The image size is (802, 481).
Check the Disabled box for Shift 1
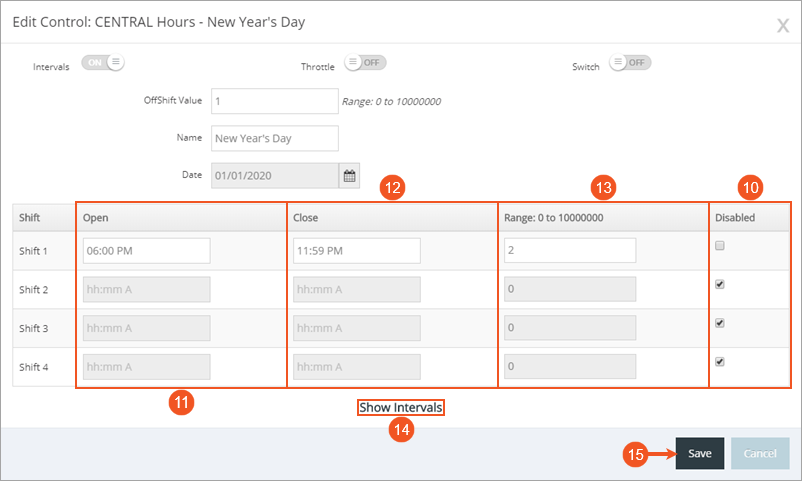click(720, 246)
